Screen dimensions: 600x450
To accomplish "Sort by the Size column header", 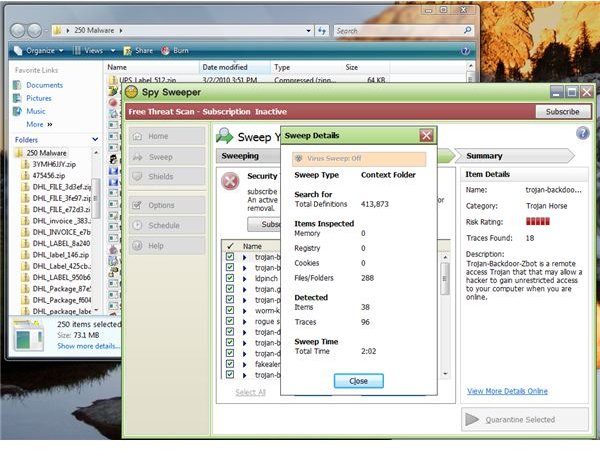I will [x=365, y=67].
